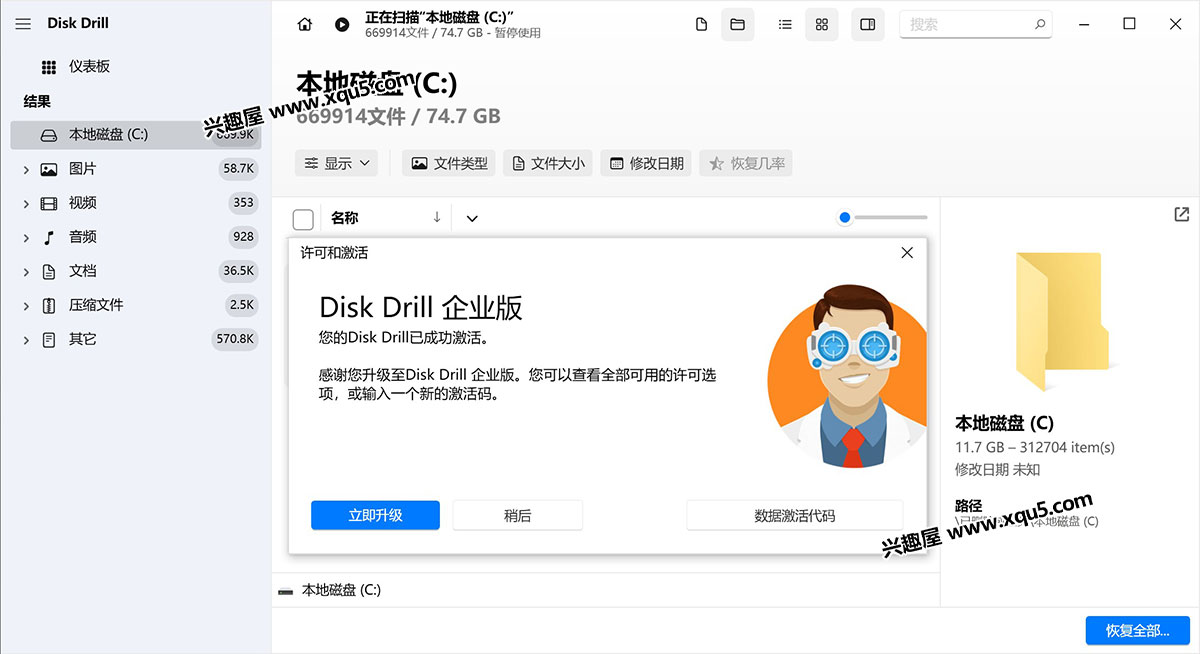Select grid view layout icon
Screen dimensions: 1200x654
tap(822, 24)
